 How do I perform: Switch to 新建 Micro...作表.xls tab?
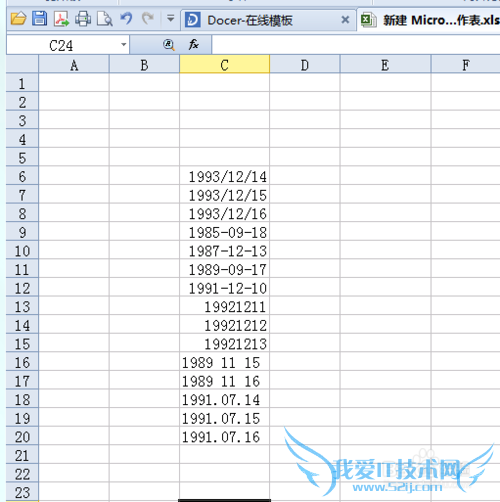(429, 20)
